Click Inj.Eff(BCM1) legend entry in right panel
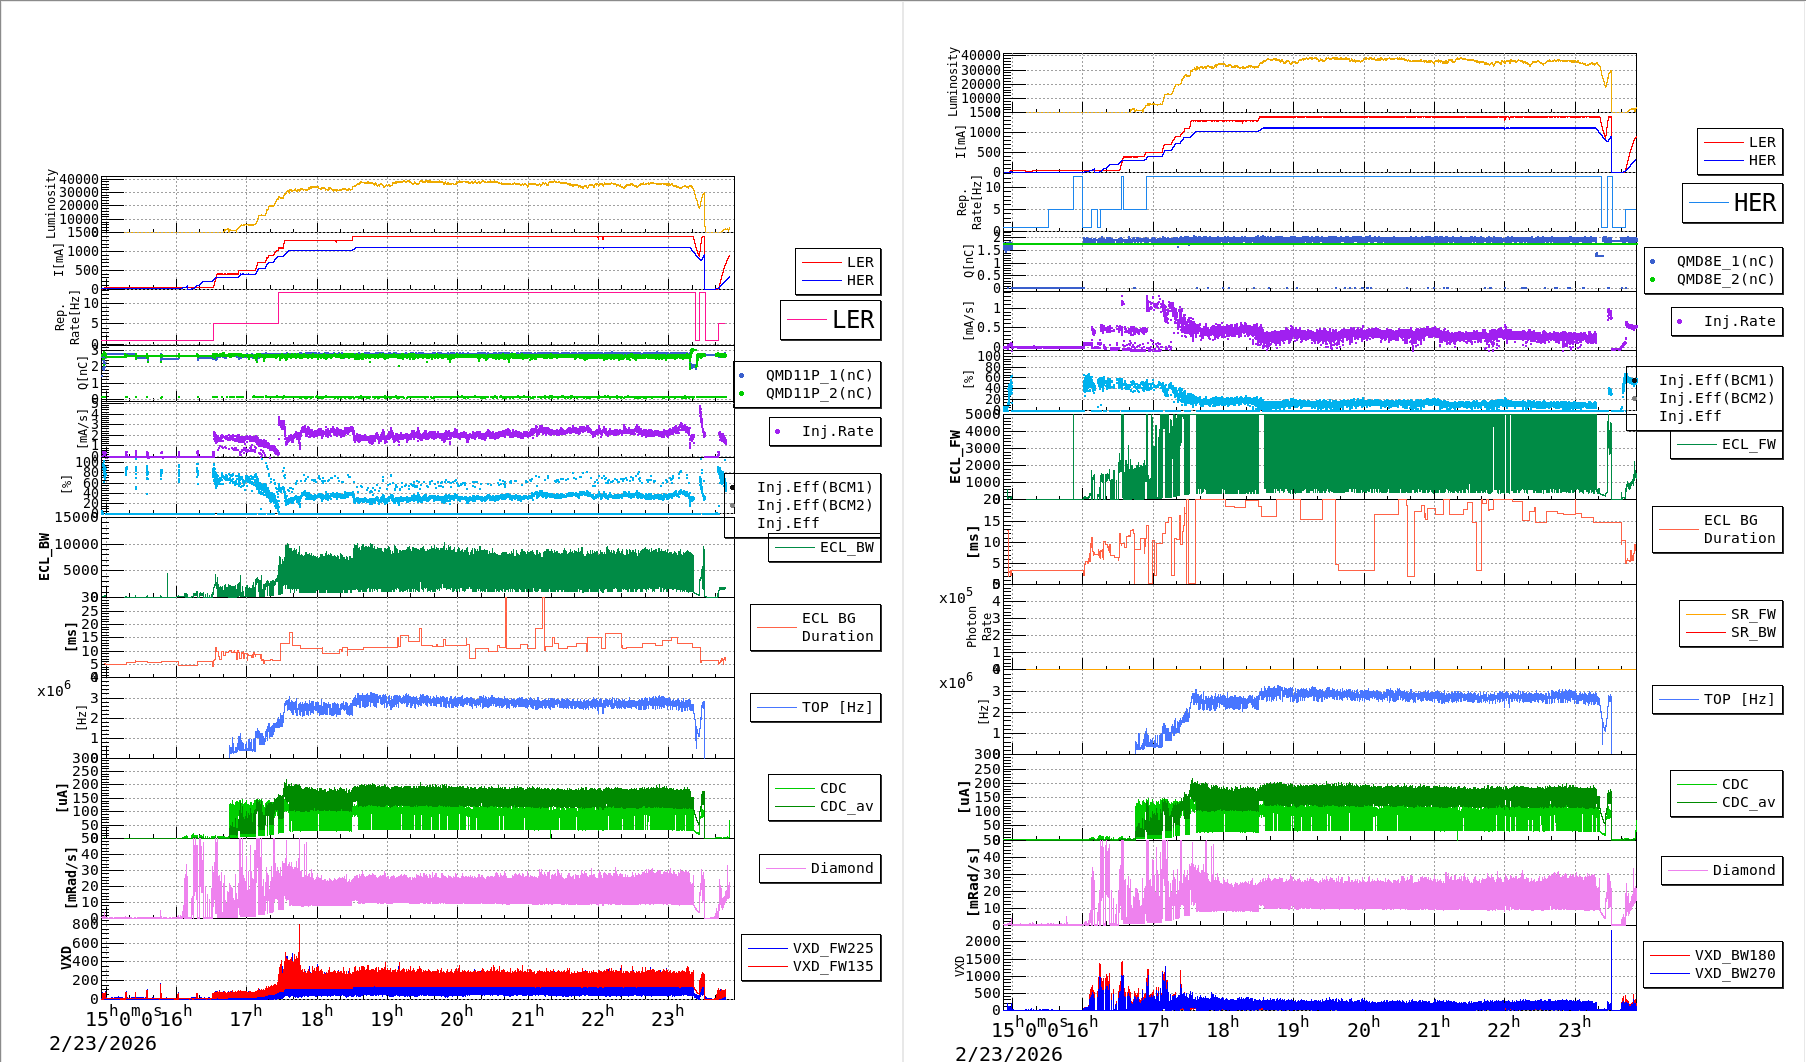The image size is (1806, 1062). pos(1715,380)
